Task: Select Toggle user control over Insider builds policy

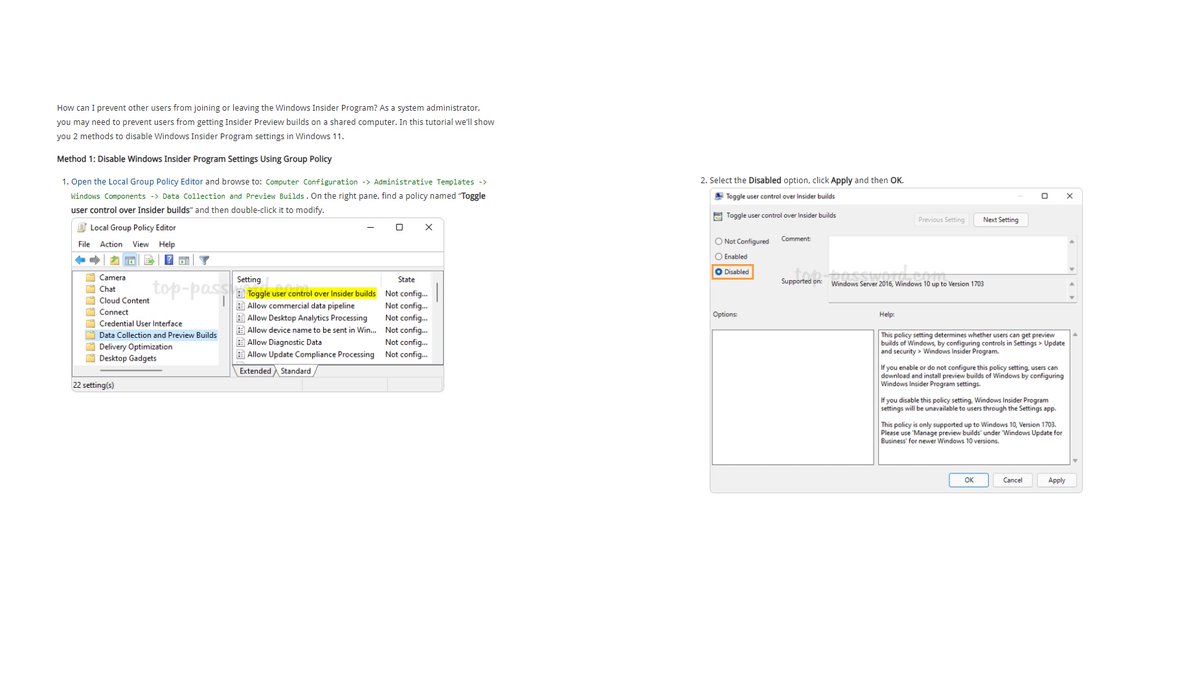Action: pyautogui.click(x=311, y=294)
